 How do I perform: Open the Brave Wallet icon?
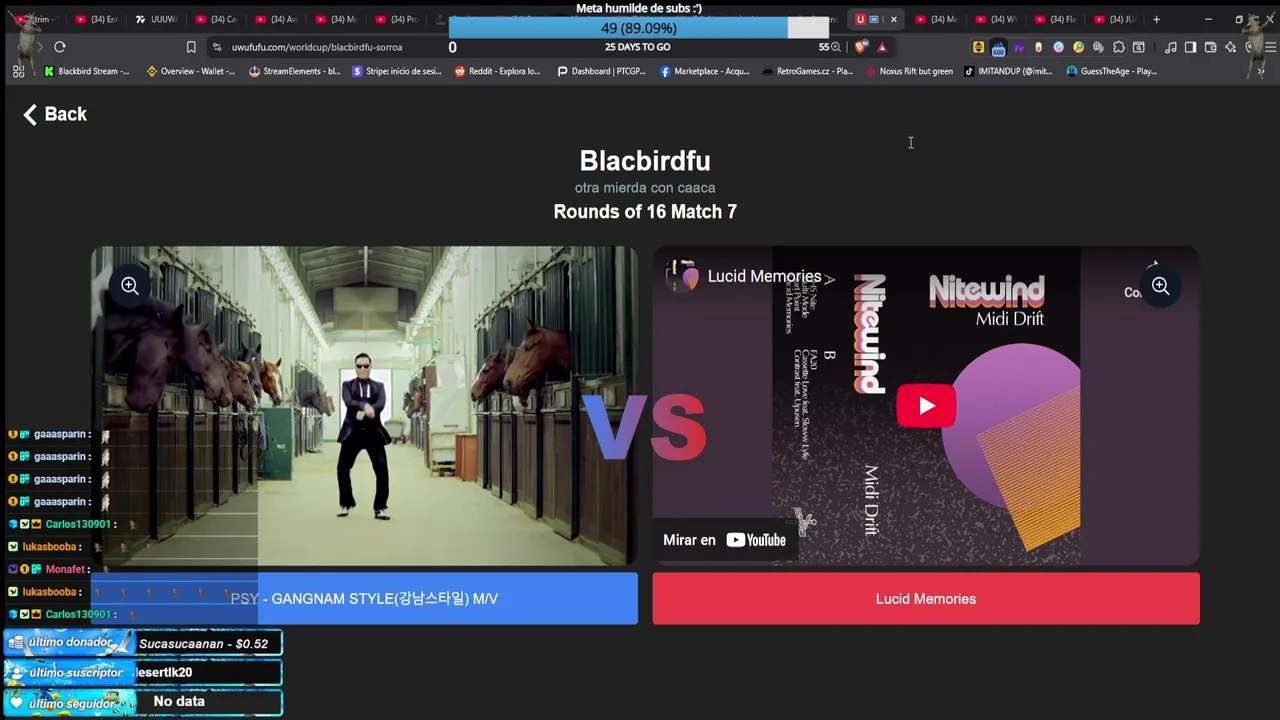pos(1210,47)
